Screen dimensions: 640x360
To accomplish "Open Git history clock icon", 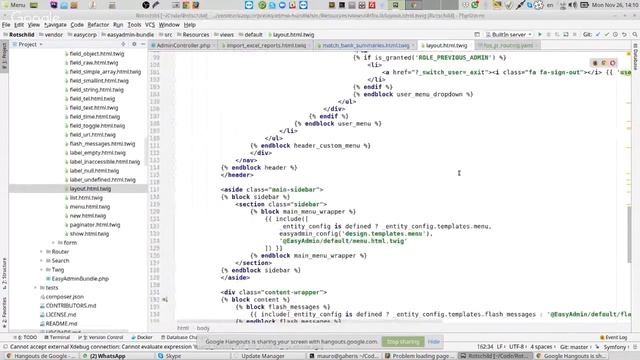I will tap(616, 35).
